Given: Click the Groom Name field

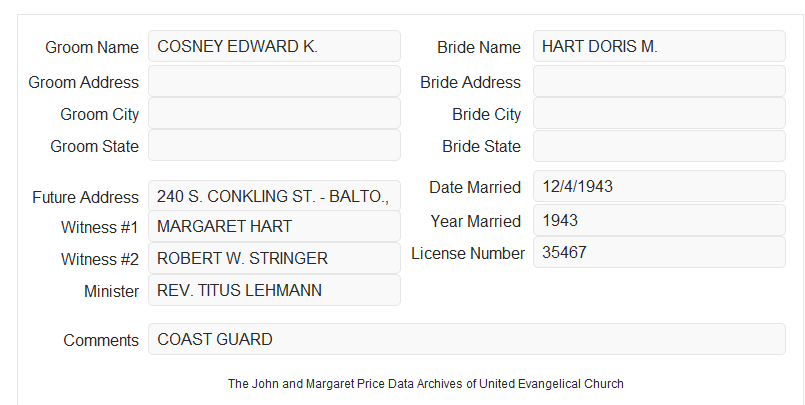Looking at the screenshot, I should click(x=274, y=46).
